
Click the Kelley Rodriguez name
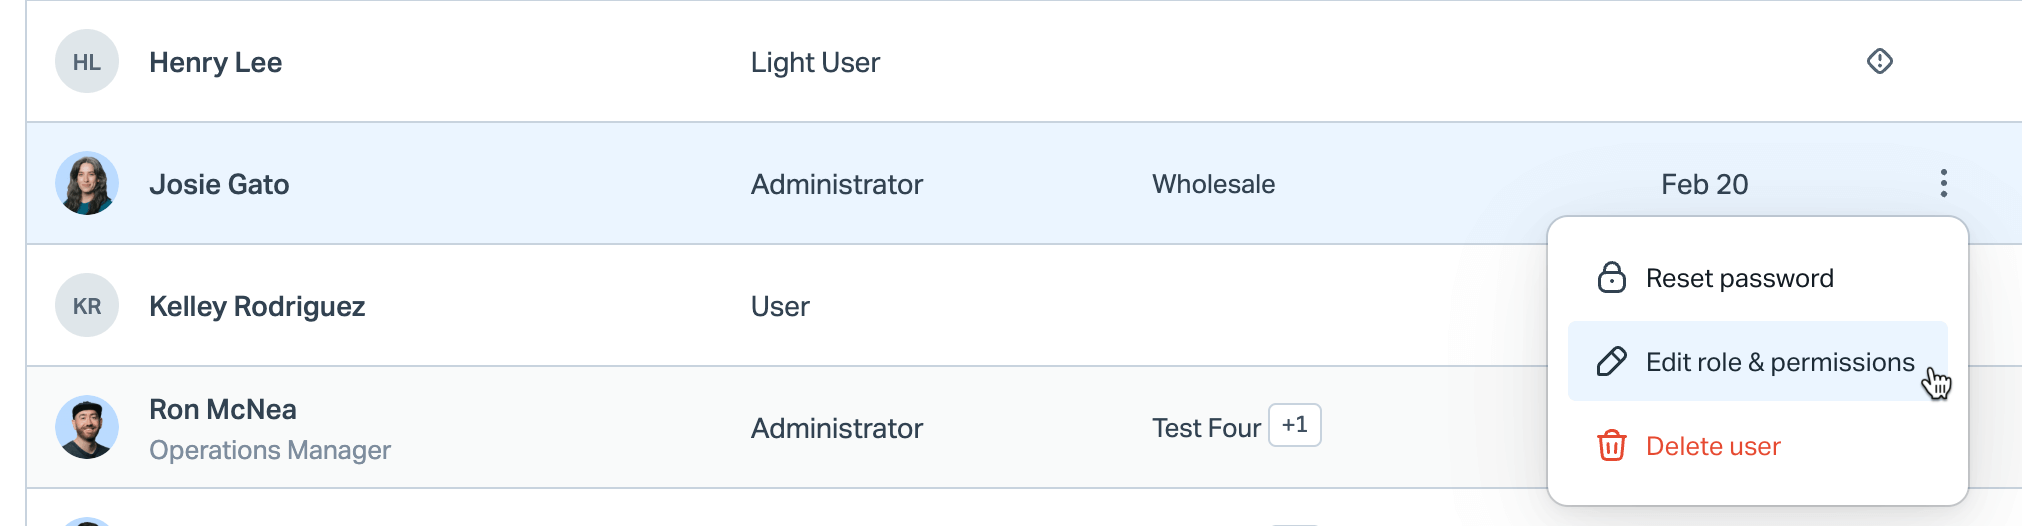pyautogui.click(x=257, y=306)
